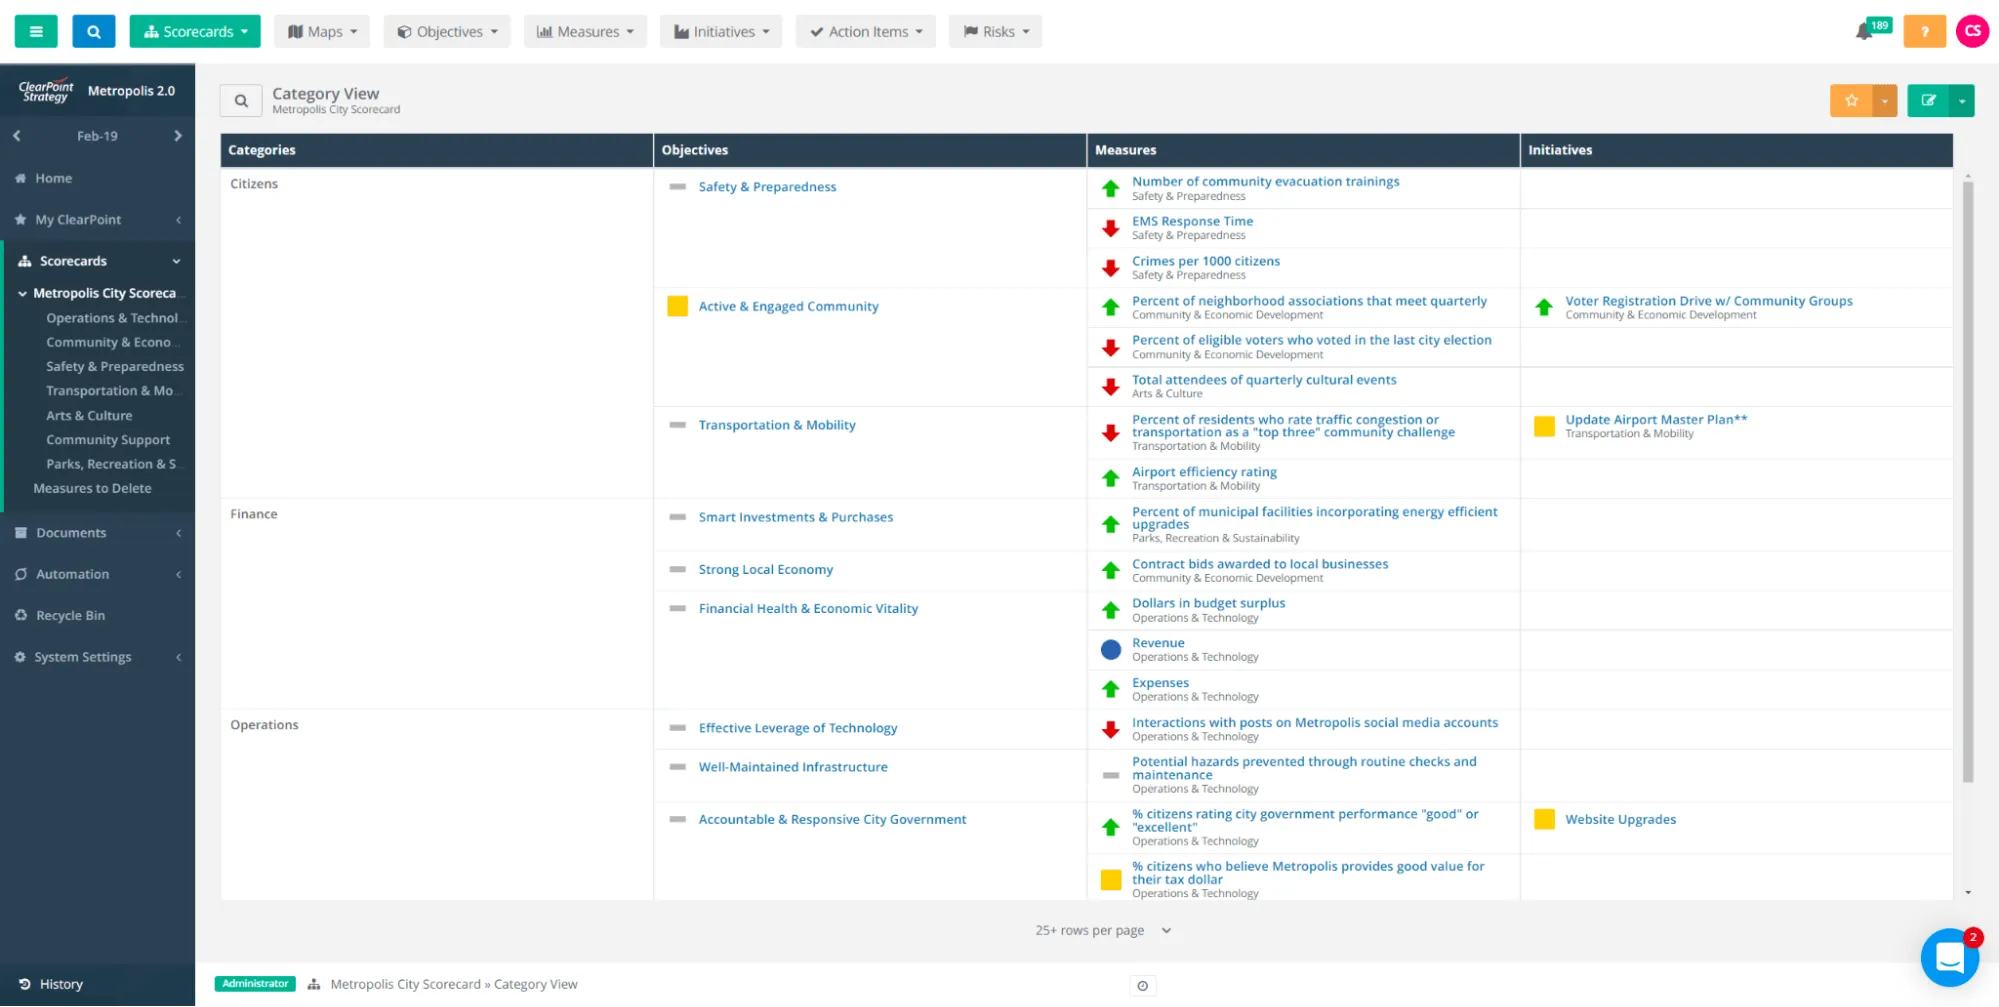Screen dimensions: 1999x1007
Task: Advance to next period with the right chevron
Action: click(179, 135)
